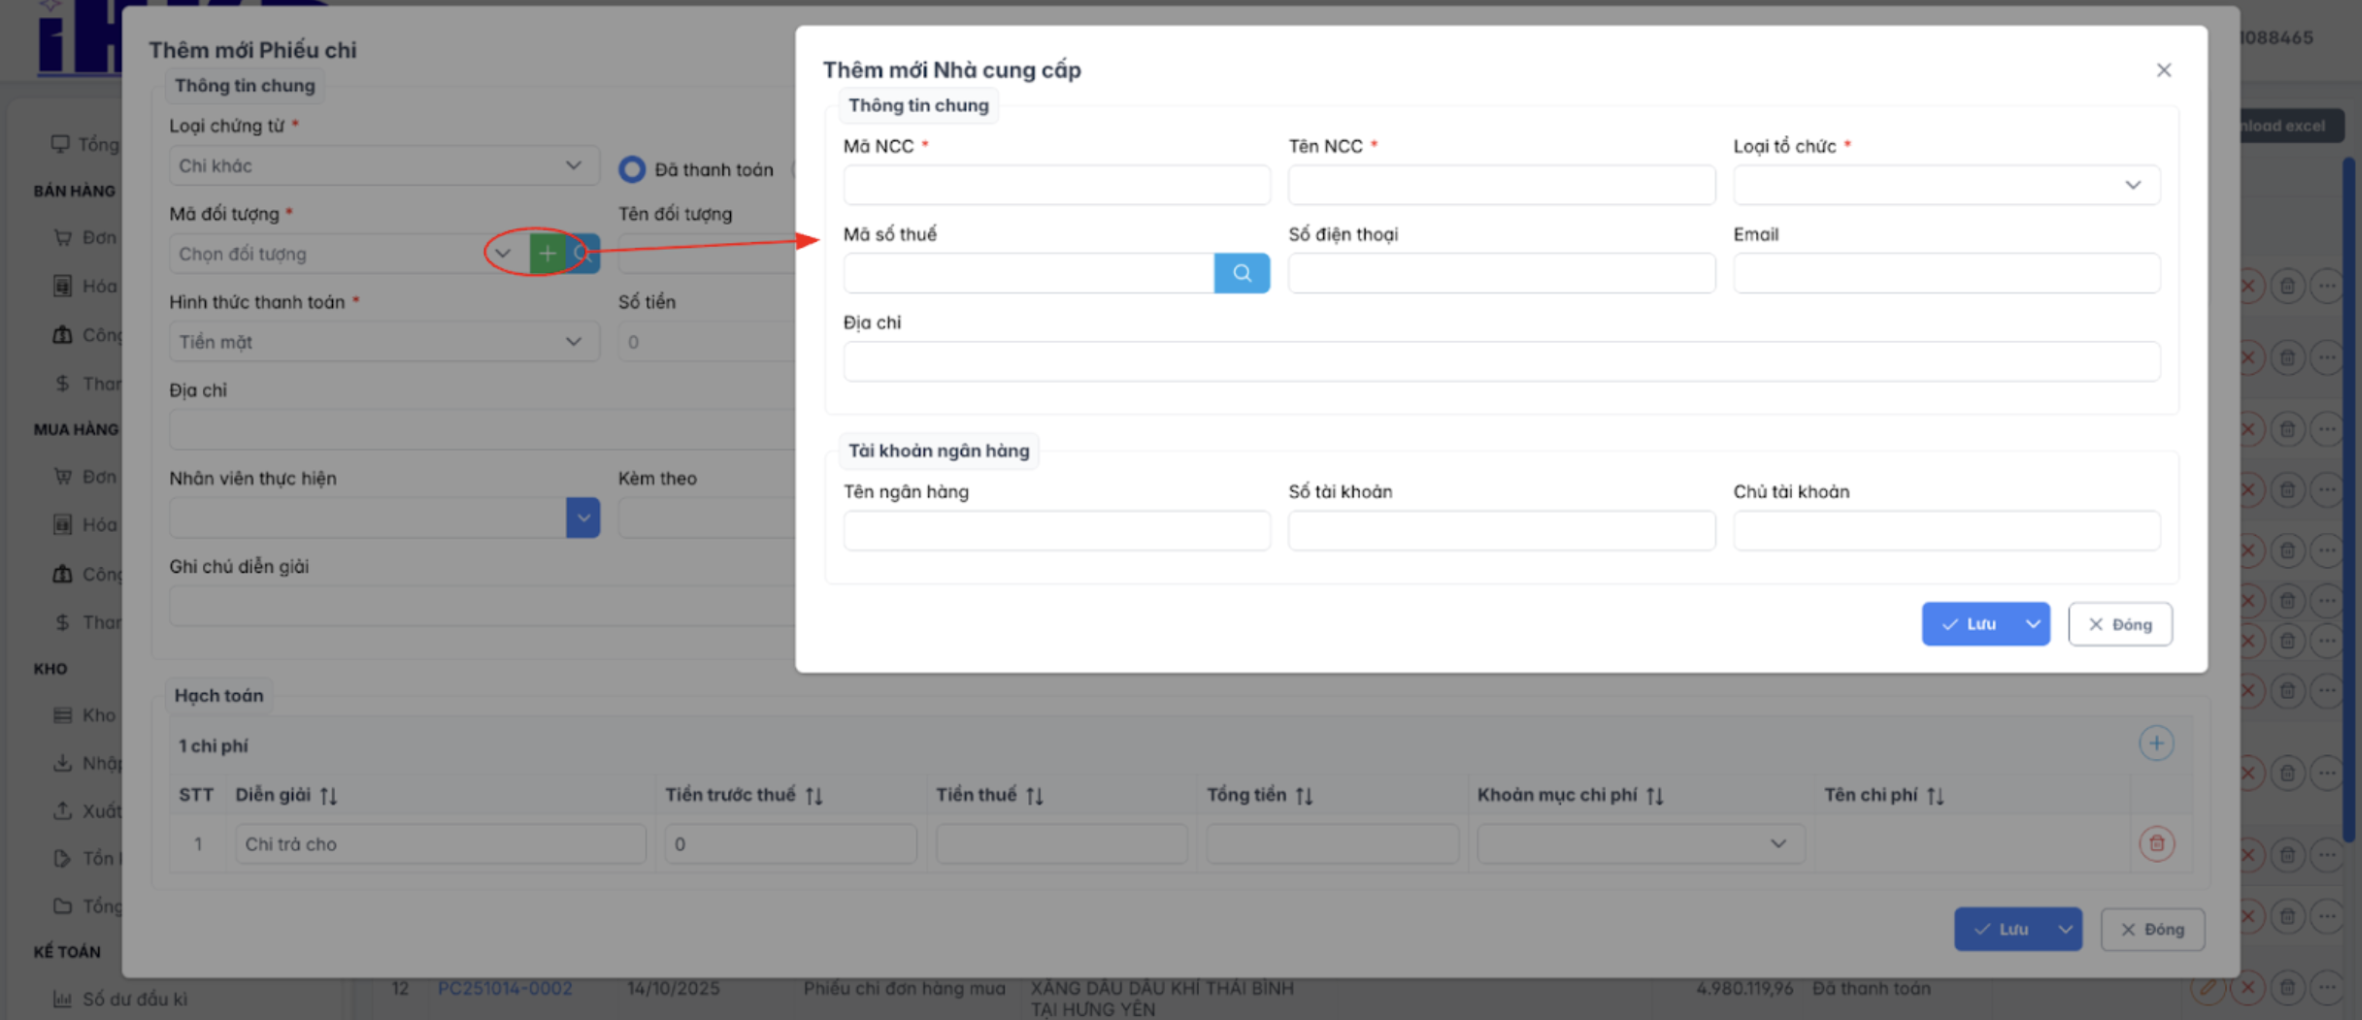Click the green add object plus icon
Screen dimensions: 2362x1020
pos(547,254)
